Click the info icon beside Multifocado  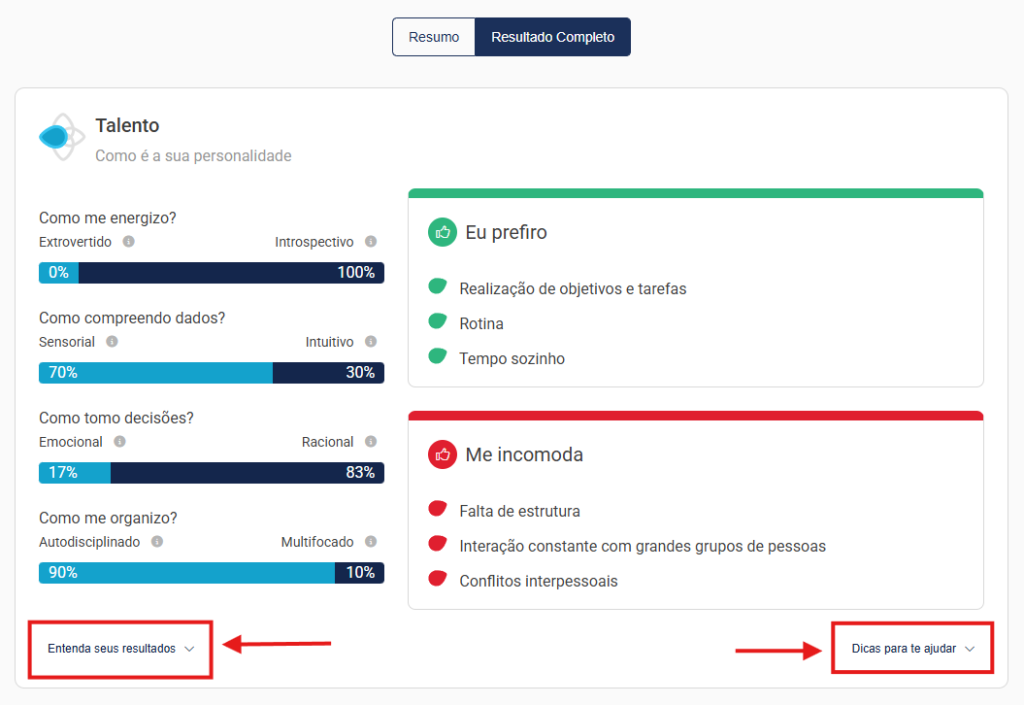click(x=371, y=542)
